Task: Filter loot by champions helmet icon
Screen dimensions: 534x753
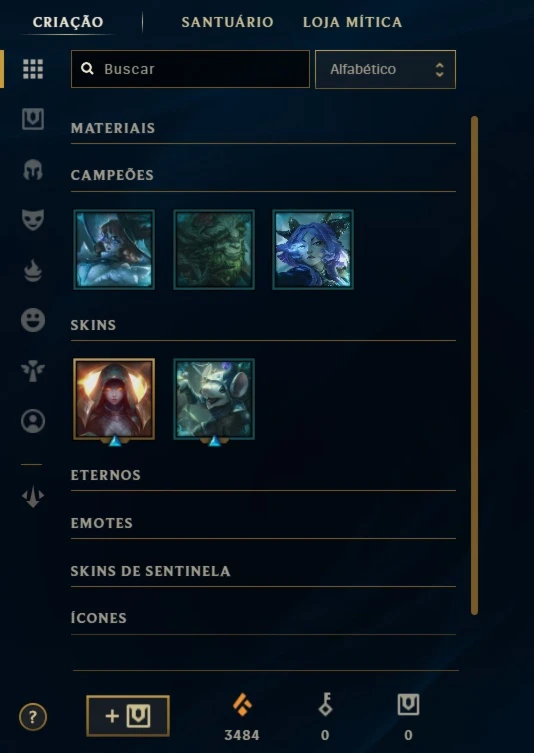Action: 33,170
